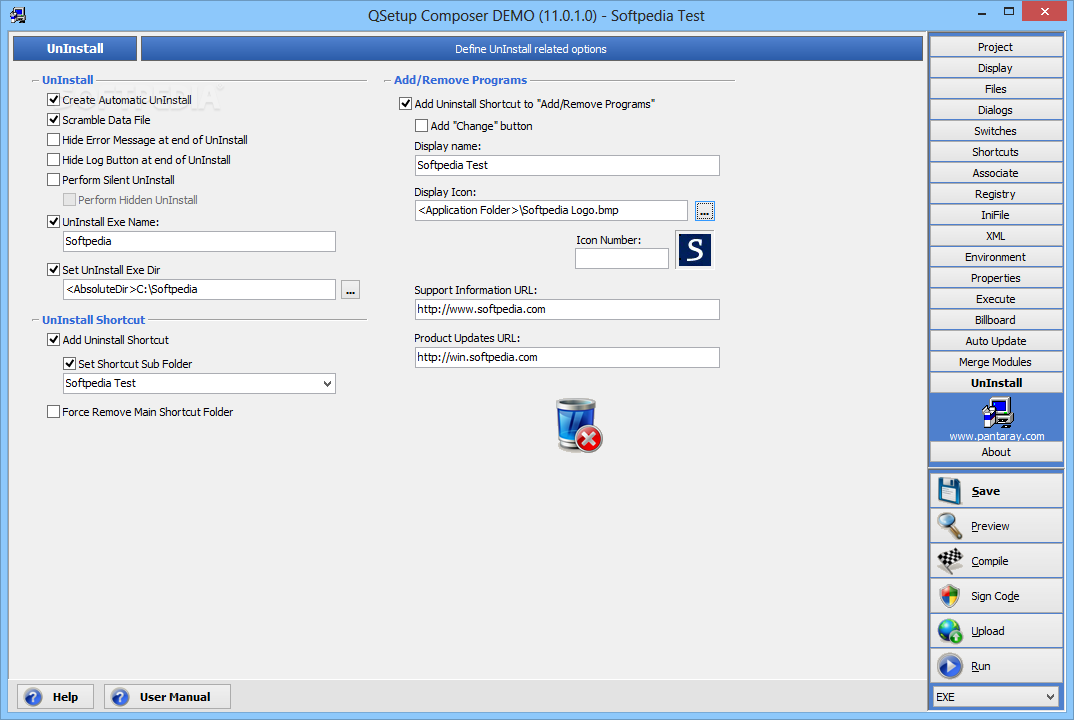This screenshot has height=720, width=1074.
Task: Toggle Scramble Data File checkbox
Action: click(53, 120)
